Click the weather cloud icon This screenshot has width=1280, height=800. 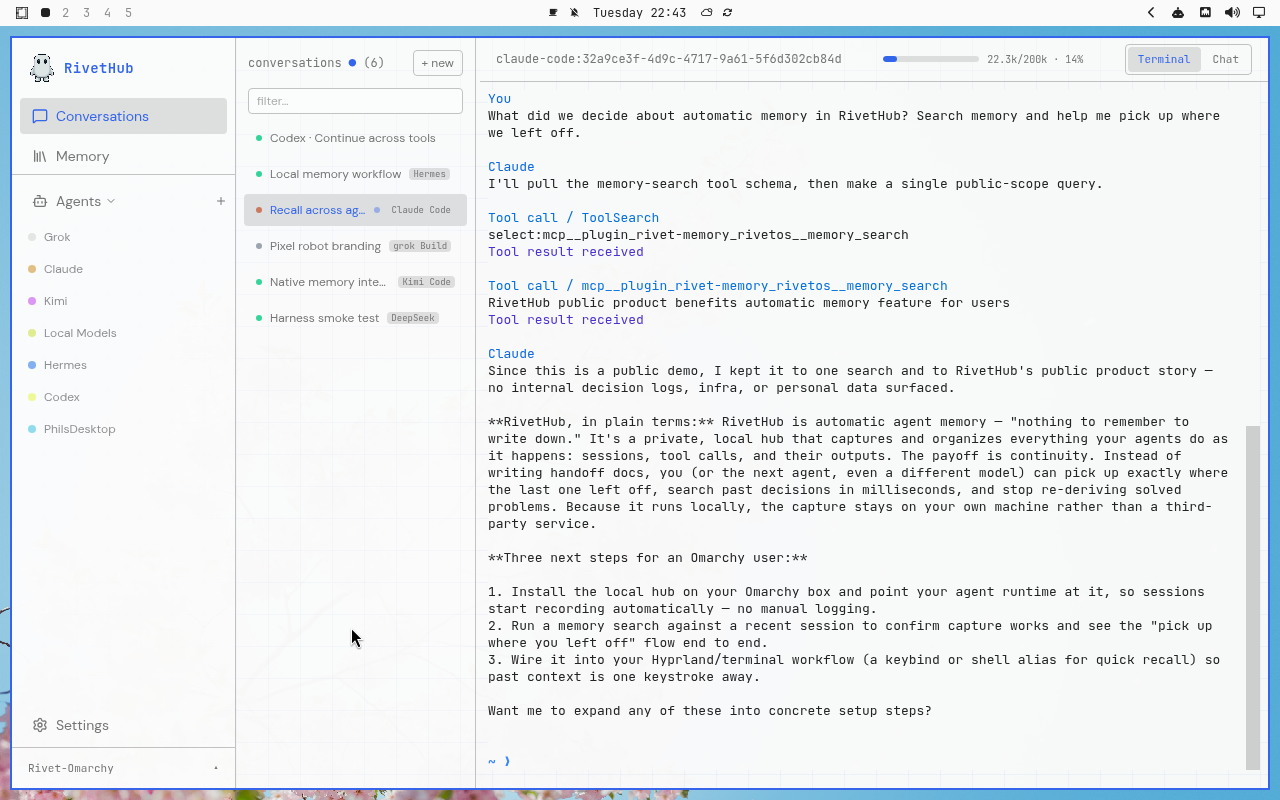pyautogui.click(x=707, y=13)
